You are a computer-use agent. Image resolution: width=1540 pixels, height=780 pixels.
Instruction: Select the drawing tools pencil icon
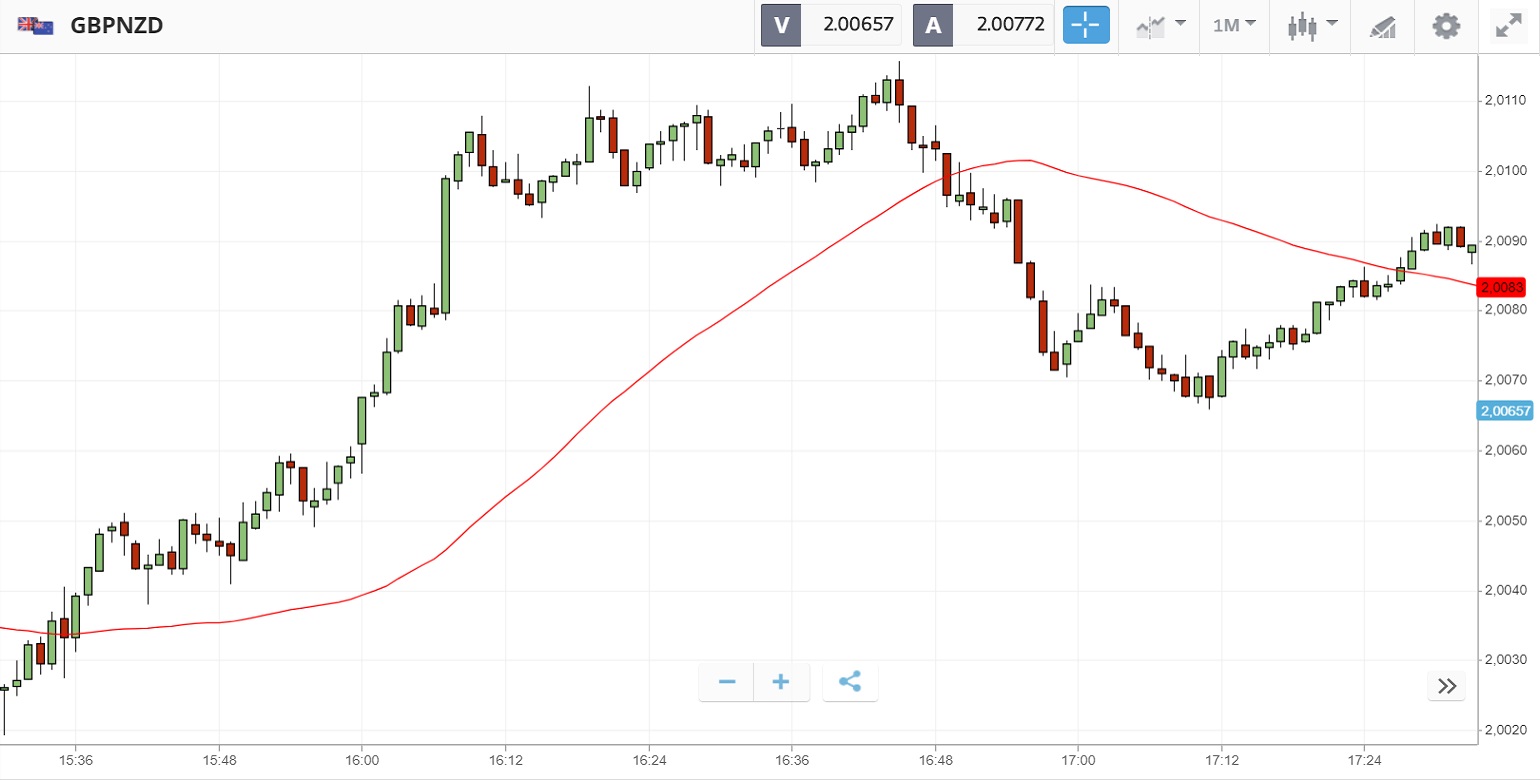[1383, 25]
